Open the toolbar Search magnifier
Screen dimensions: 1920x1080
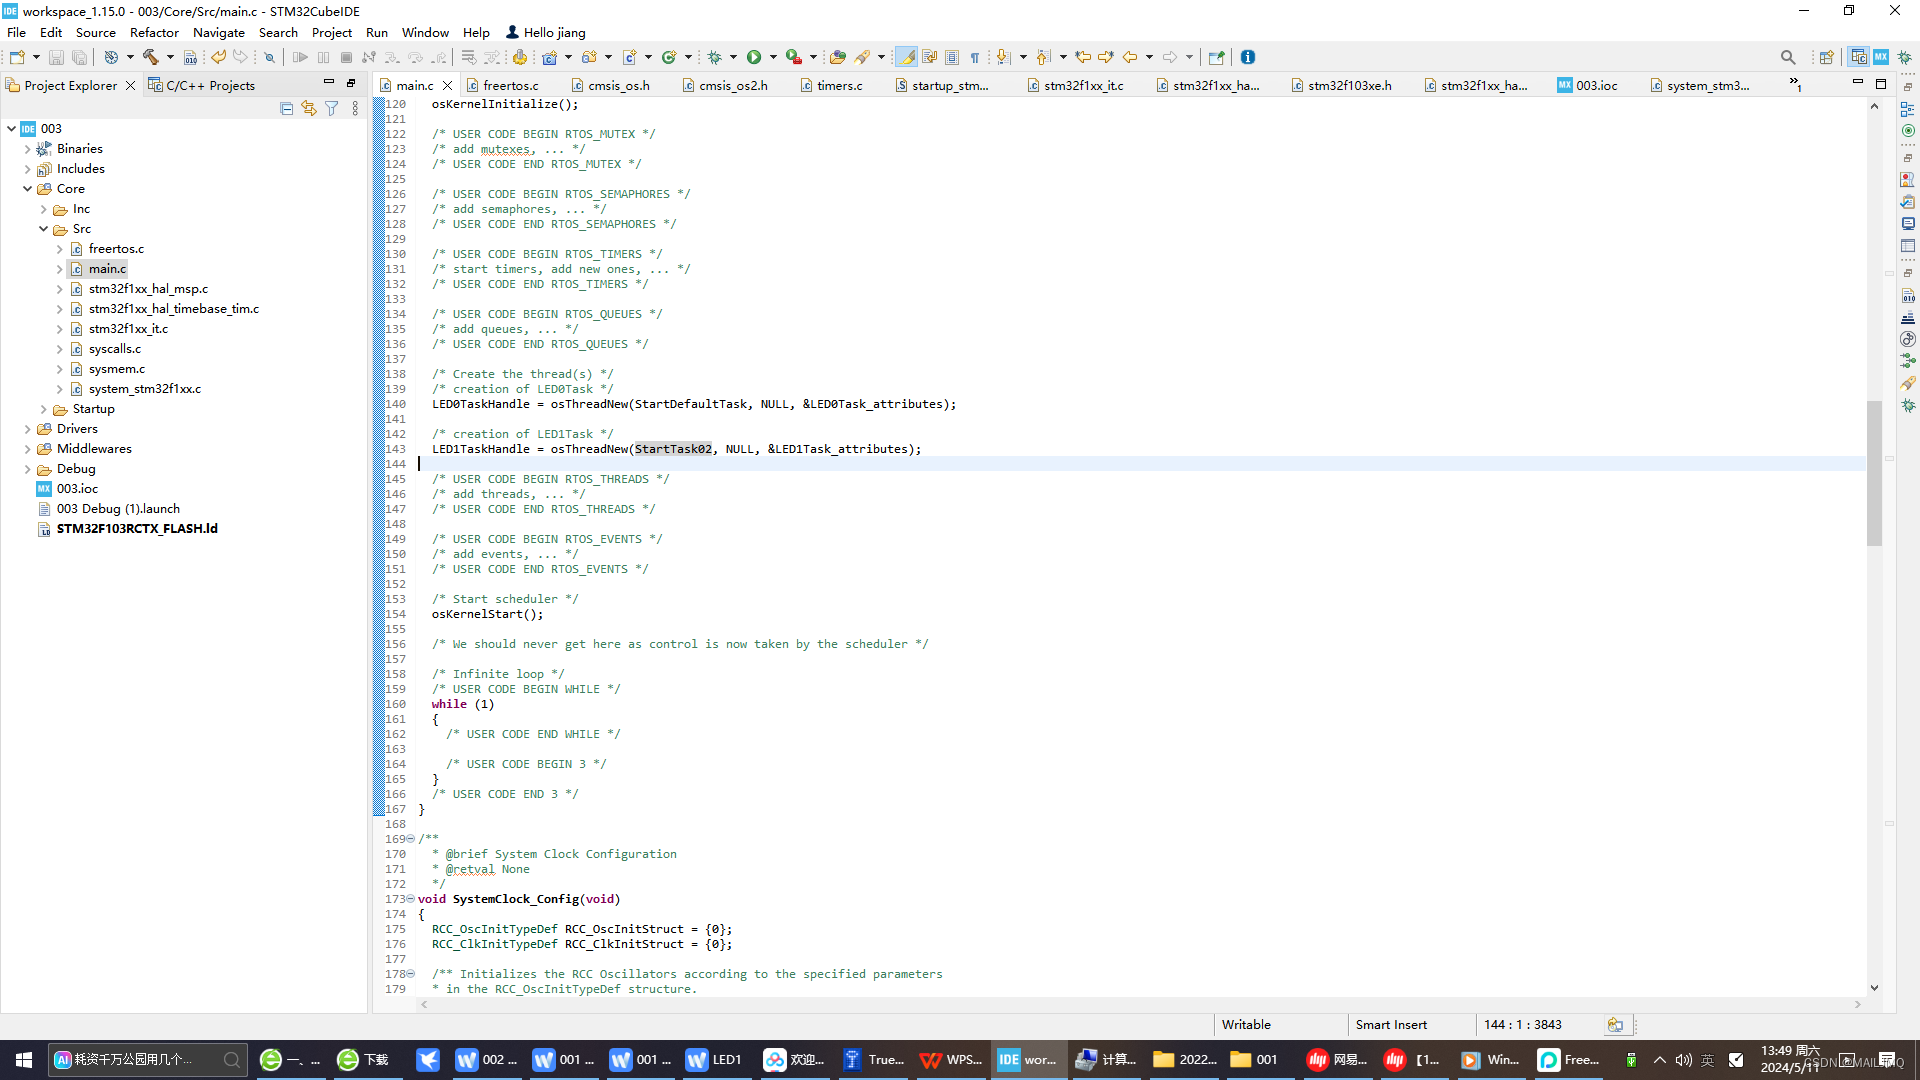coord(1788,57)
